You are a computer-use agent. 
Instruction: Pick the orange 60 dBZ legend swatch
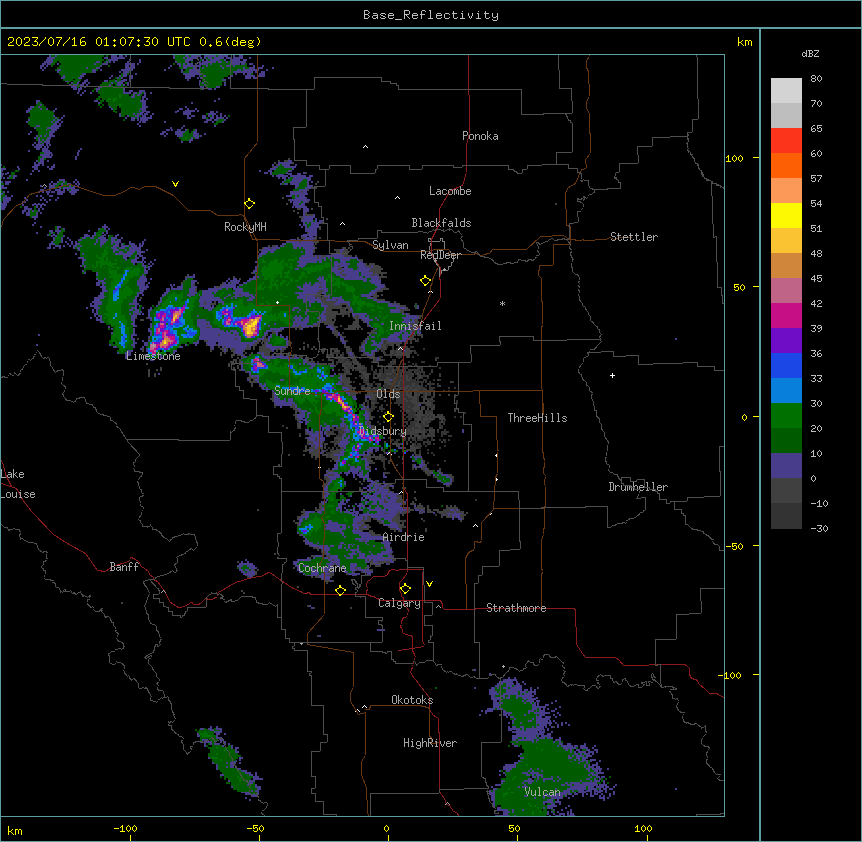pyautogui.click(x=786, y=165)
